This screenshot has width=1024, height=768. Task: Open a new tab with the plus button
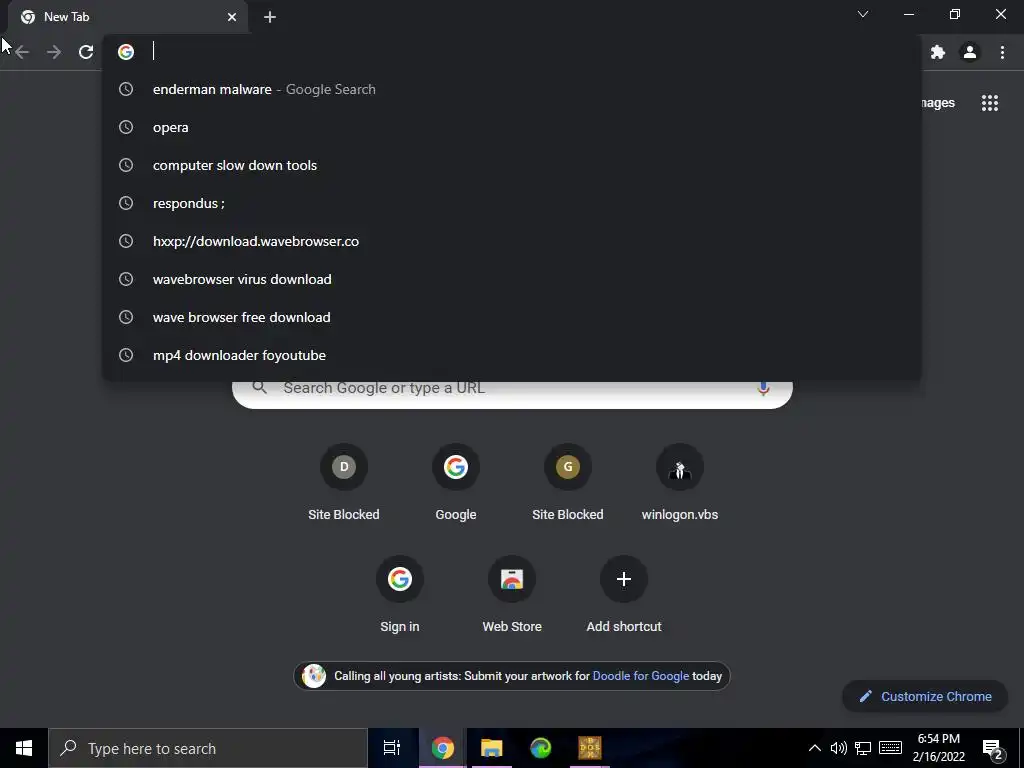[270, 18]
